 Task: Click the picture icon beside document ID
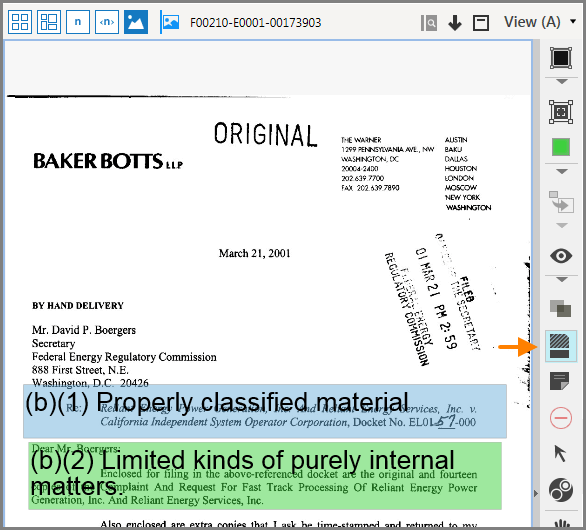(x=170, y=22)
